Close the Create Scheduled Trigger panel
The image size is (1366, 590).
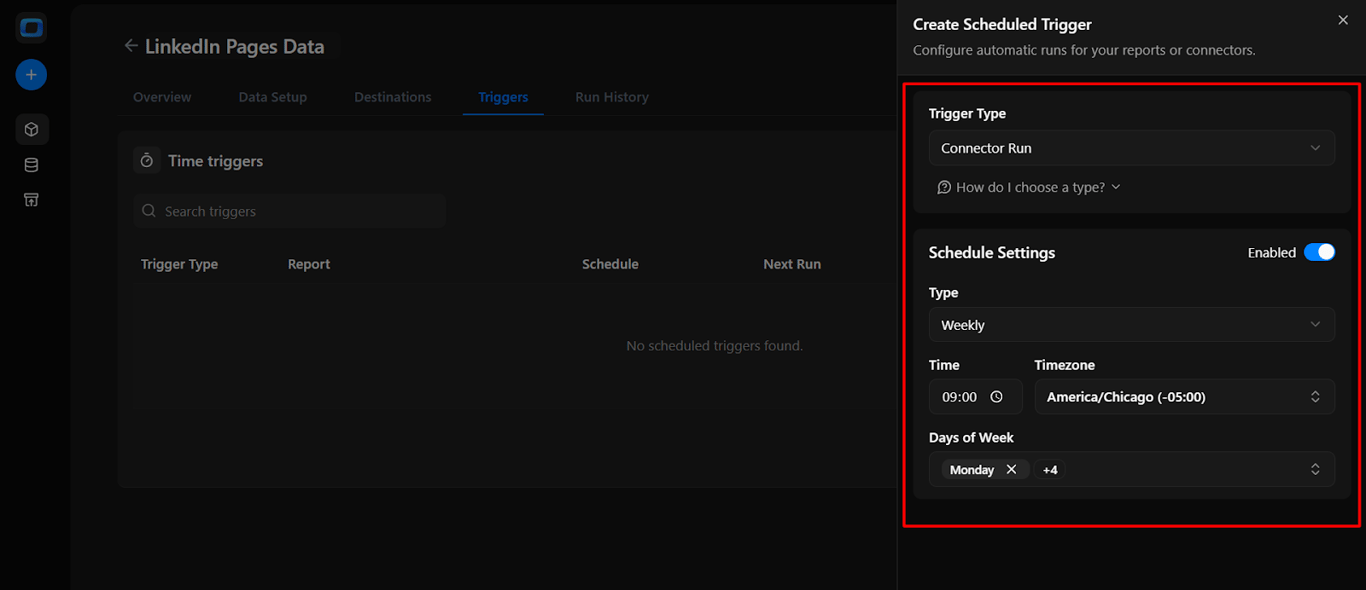[x=1343, y=20]
